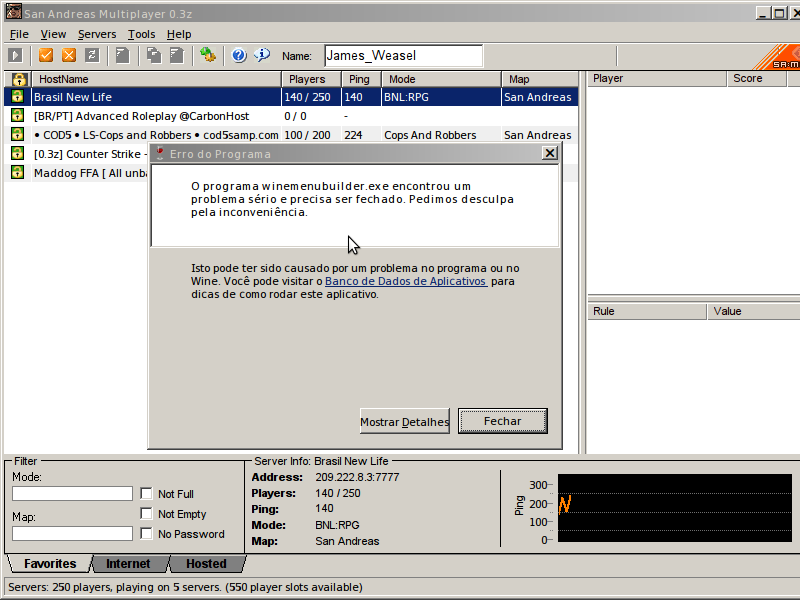The width and height of the screenshot is (800, 600).
Task: Select the [0.3z] Counter Strike server row
Action: (x=77, y=154)
